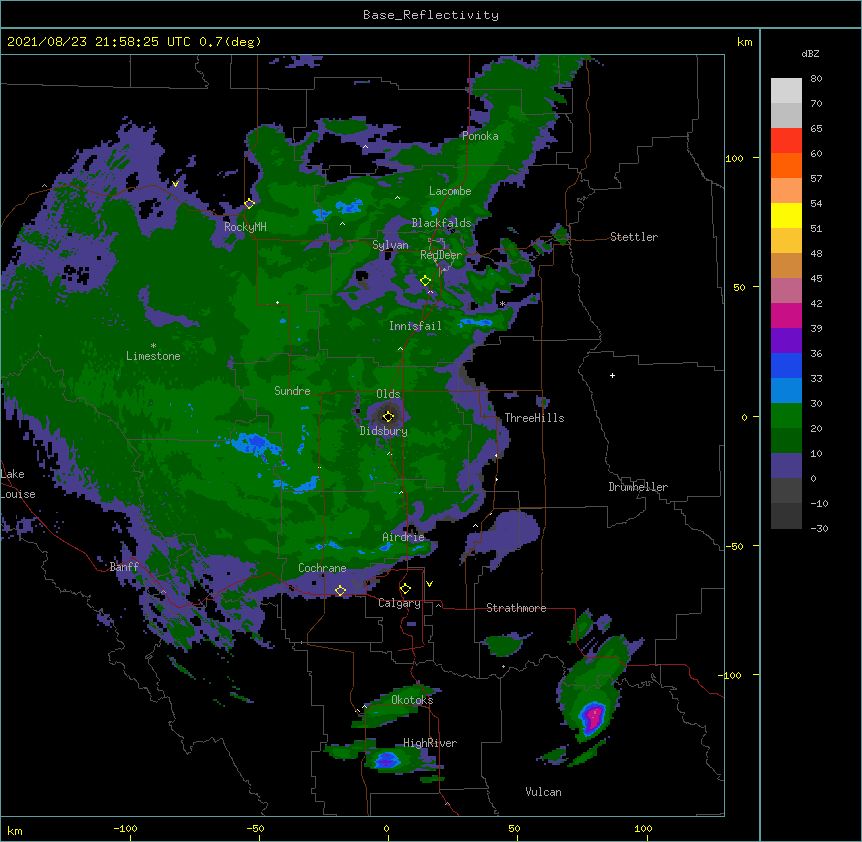Click the yellow V marker northeast of Calgary
Viewport: 862px width, 842px height.
click(x=429, y=584)
